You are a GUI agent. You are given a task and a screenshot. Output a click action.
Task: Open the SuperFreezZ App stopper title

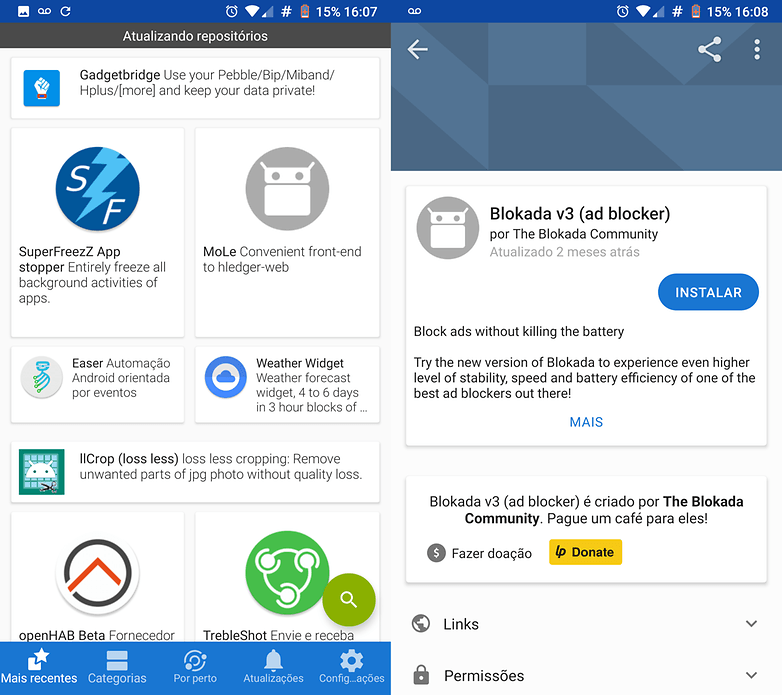[69, 259]
